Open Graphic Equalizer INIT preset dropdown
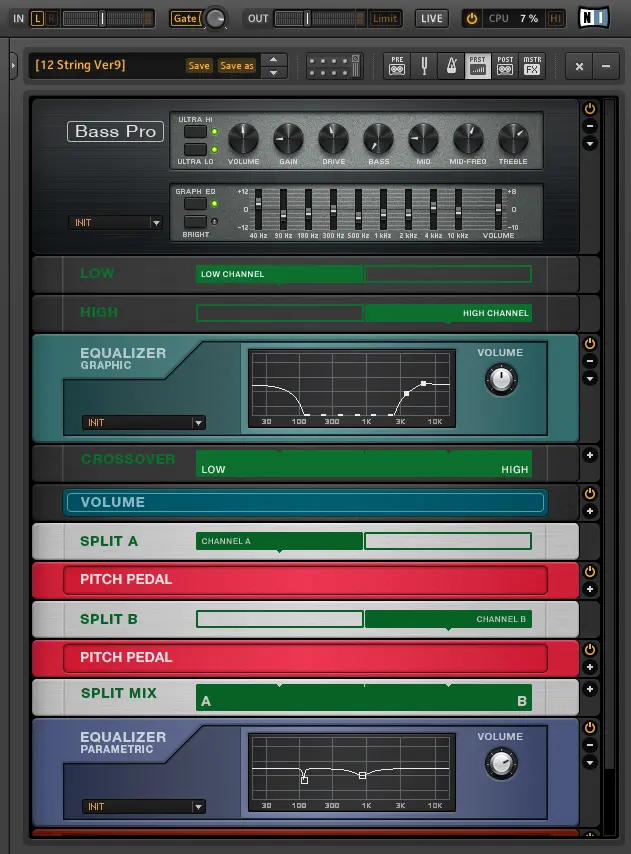This screenshot has height=854, width=631. [x=144, y=423]
